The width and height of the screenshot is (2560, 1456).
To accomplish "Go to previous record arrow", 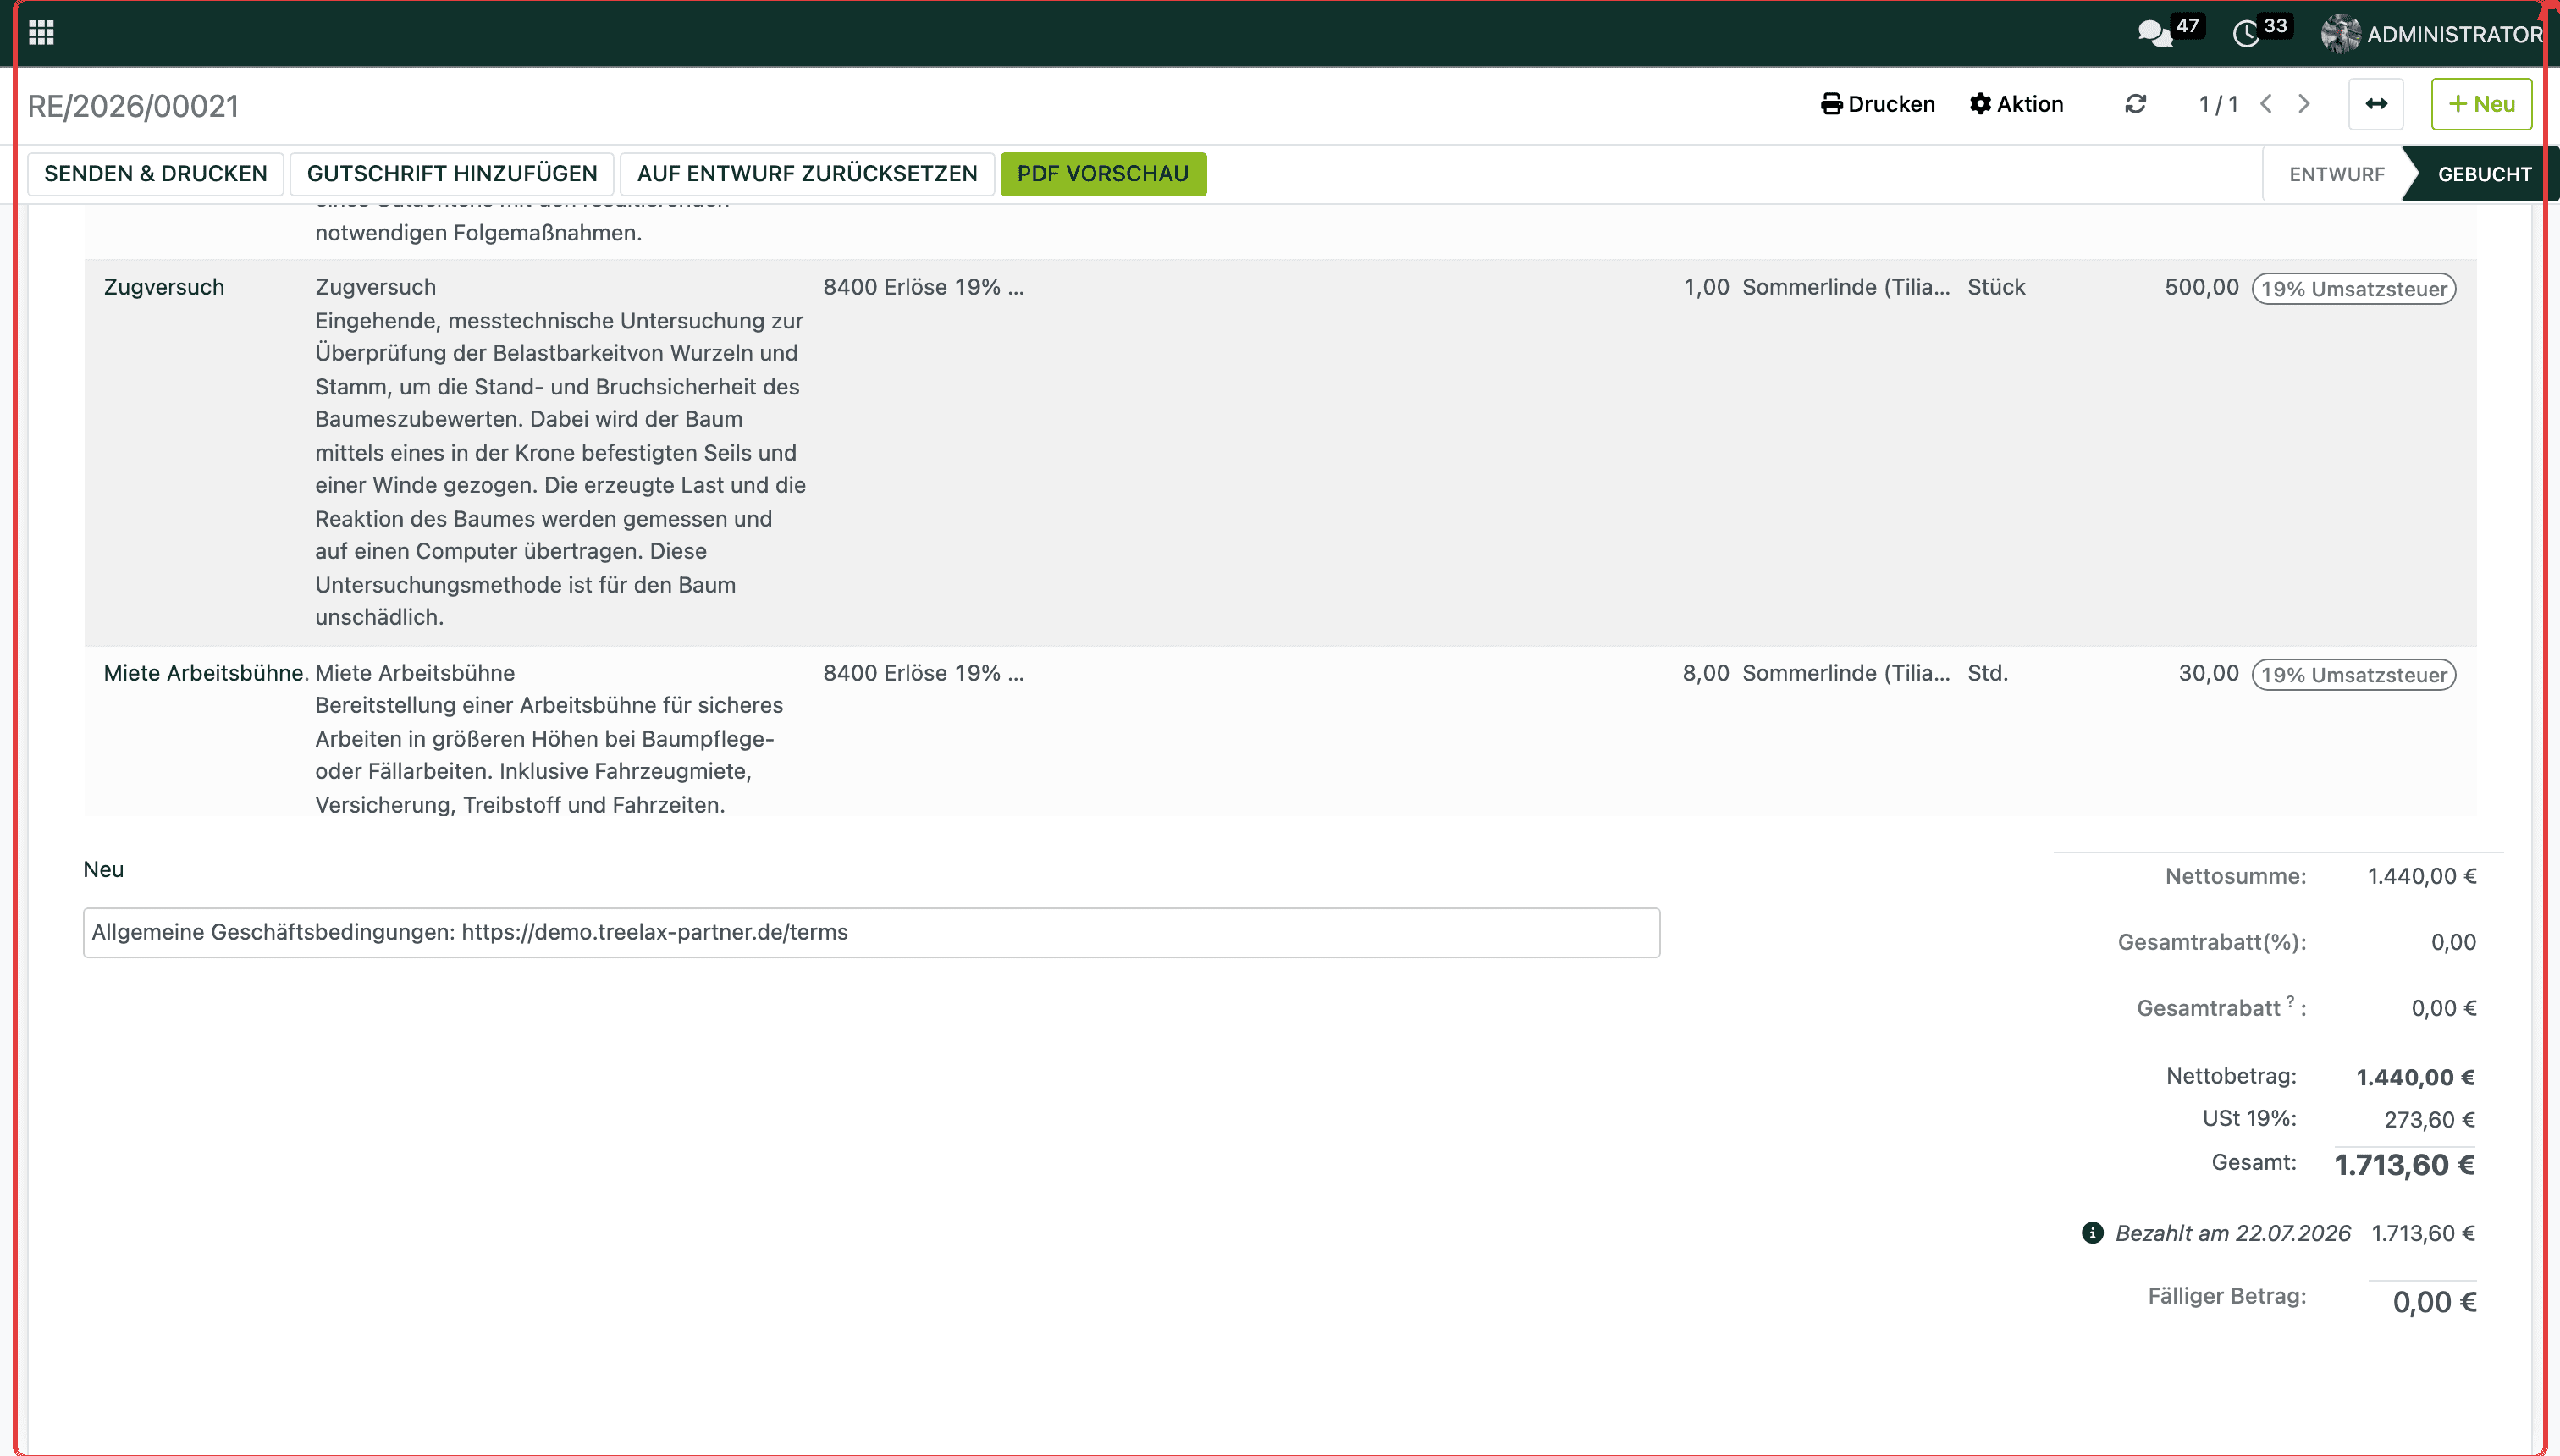I will point(2266,104).
